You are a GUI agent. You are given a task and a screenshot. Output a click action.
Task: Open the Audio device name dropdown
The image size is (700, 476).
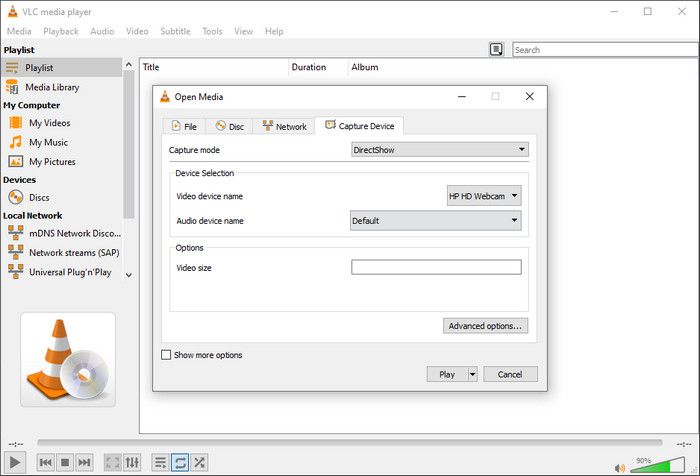tap(436, 221)
